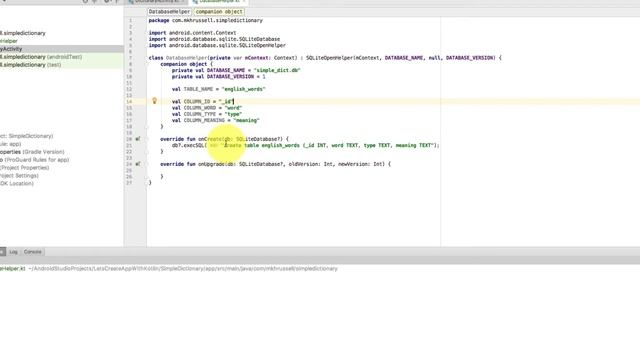640x360 pixels.
Task: Click the override gutter icon beside onUpgrade
Action: (x=138, y=164)
